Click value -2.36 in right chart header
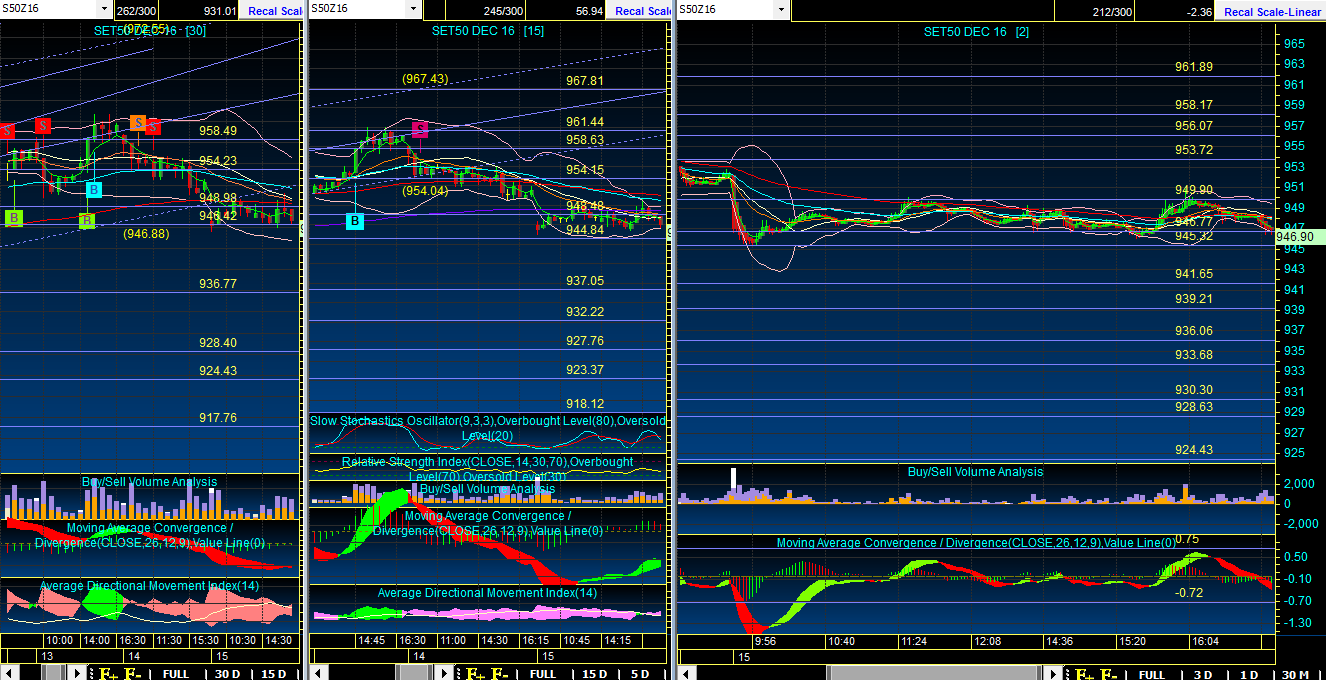The image size is (1326, 680). point(1199,11)
